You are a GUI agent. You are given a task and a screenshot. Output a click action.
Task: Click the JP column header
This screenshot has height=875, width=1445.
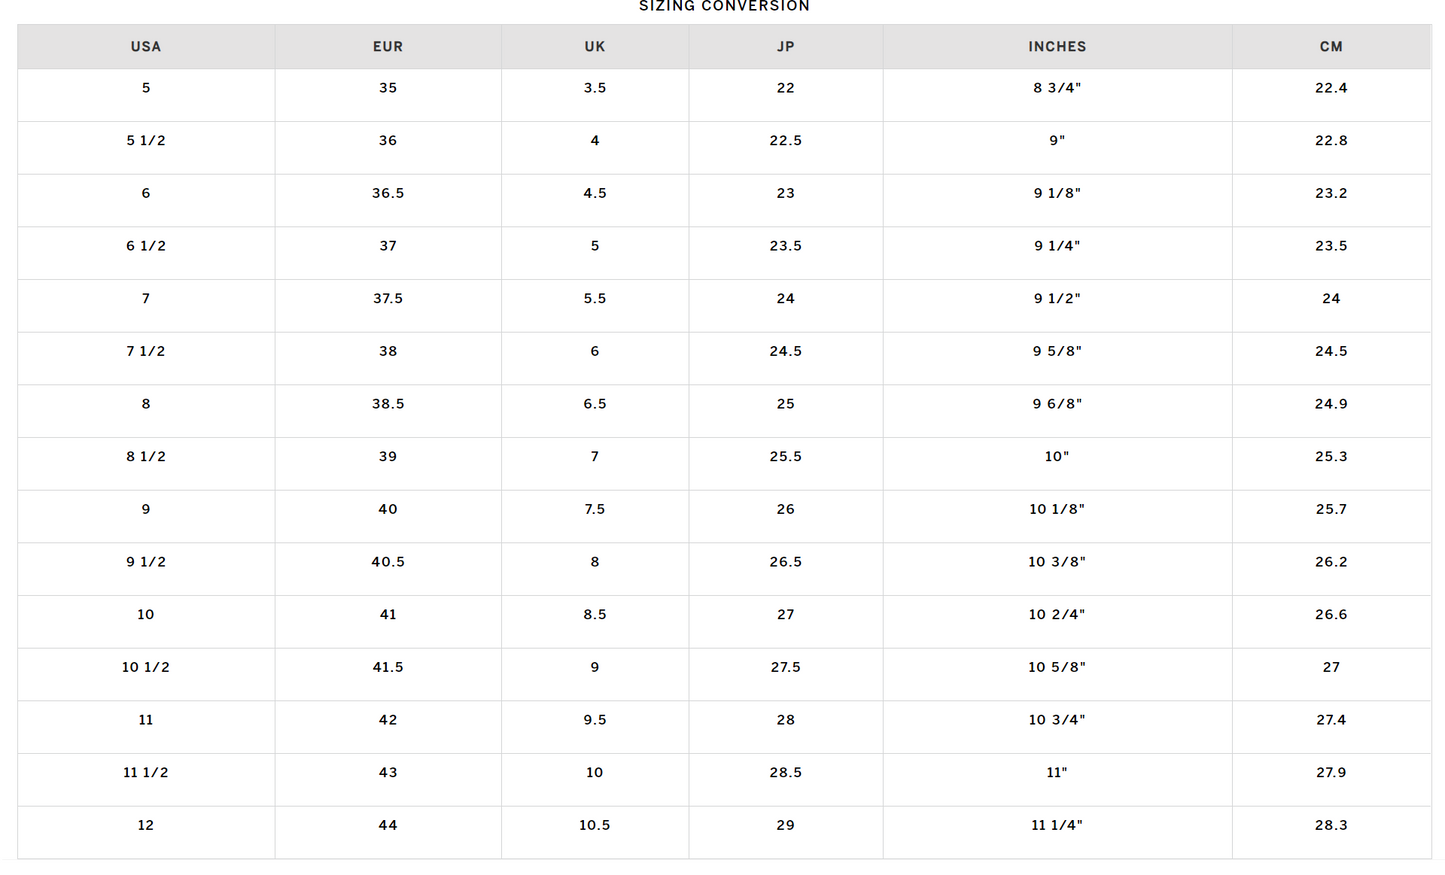[786, 47]
